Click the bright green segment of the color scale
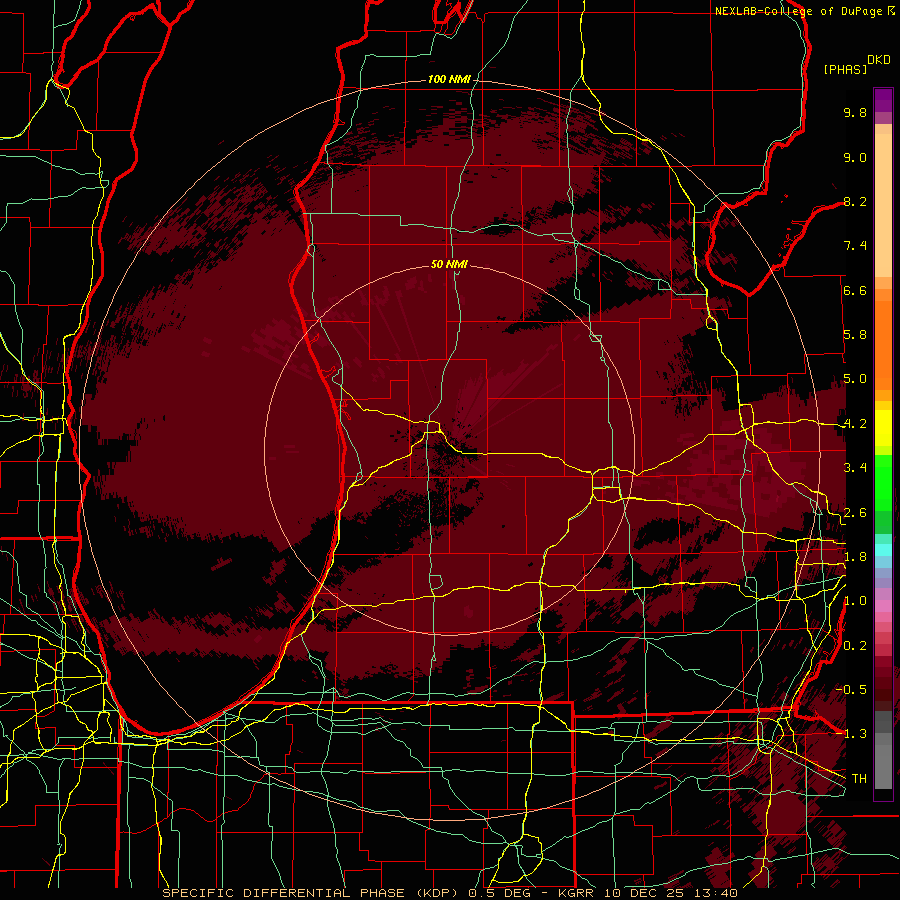Image resolution: width=900 pixels, height=900 pixels. (x=883, y=482)
